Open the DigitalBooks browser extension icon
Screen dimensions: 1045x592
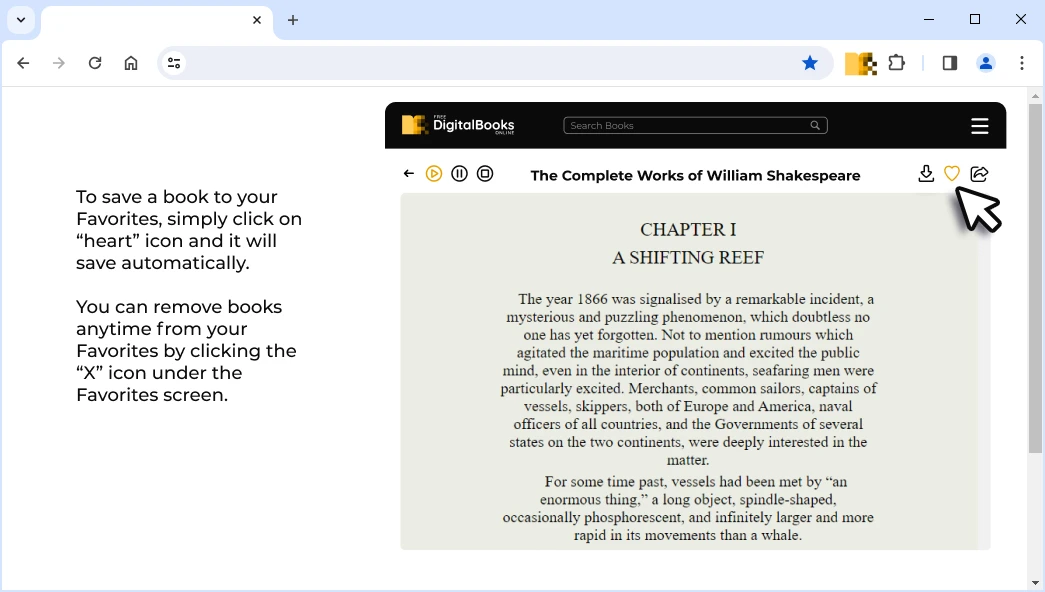coord(860,64)
